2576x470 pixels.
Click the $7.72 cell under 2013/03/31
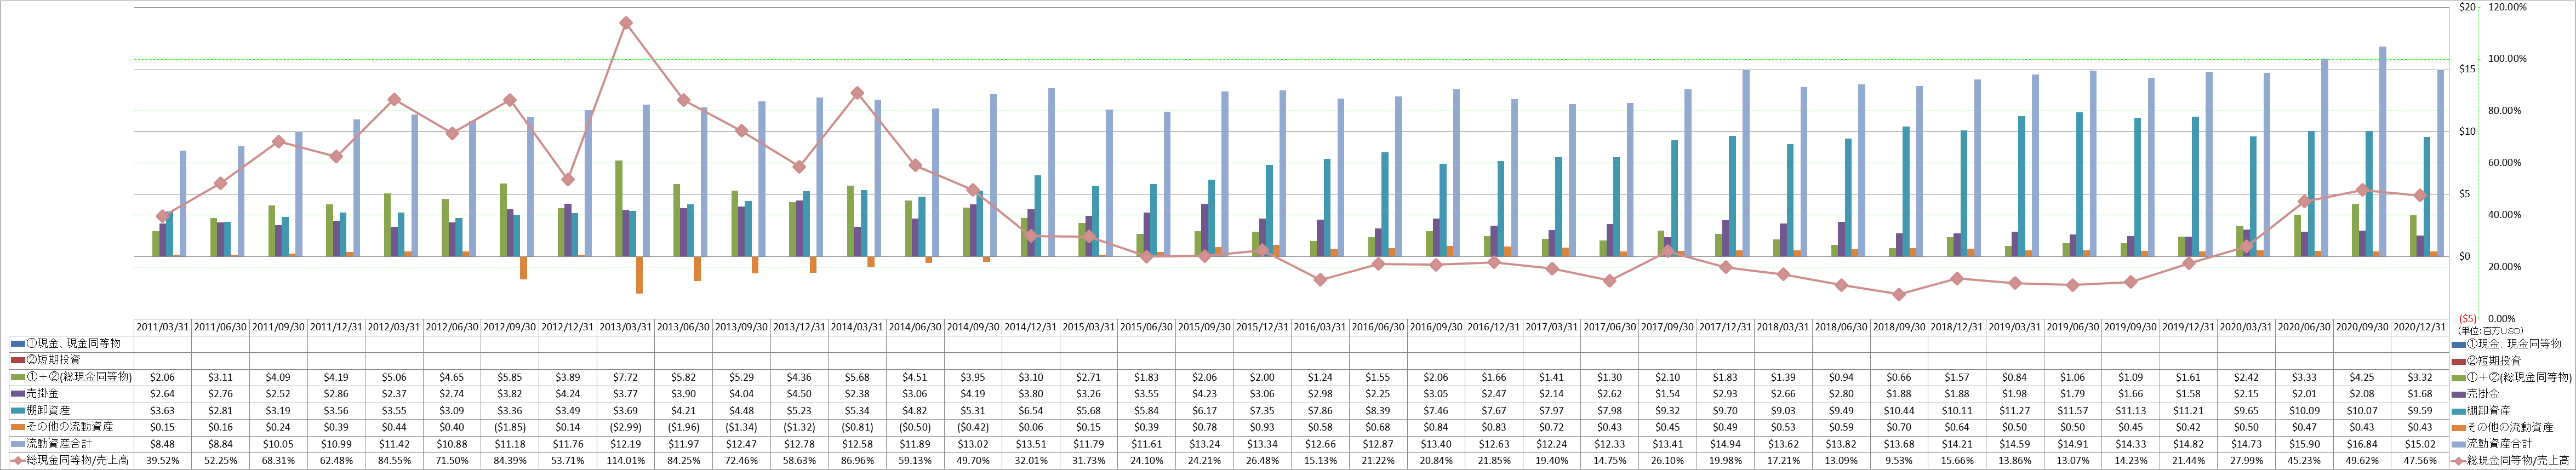[x=626, y=377]
